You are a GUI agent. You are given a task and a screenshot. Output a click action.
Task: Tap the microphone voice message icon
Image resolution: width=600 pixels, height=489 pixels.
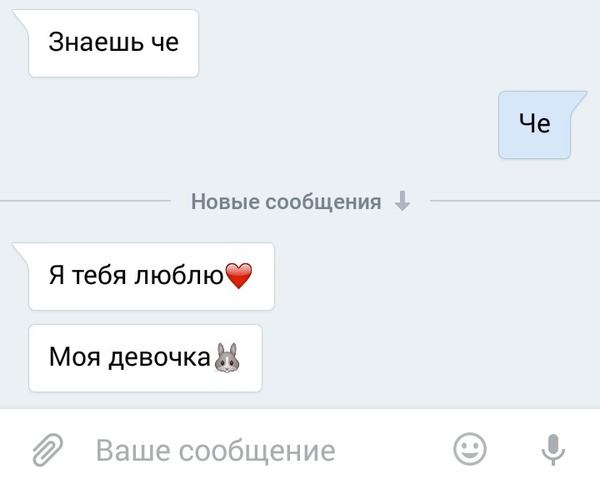click(x=553, y=450)
